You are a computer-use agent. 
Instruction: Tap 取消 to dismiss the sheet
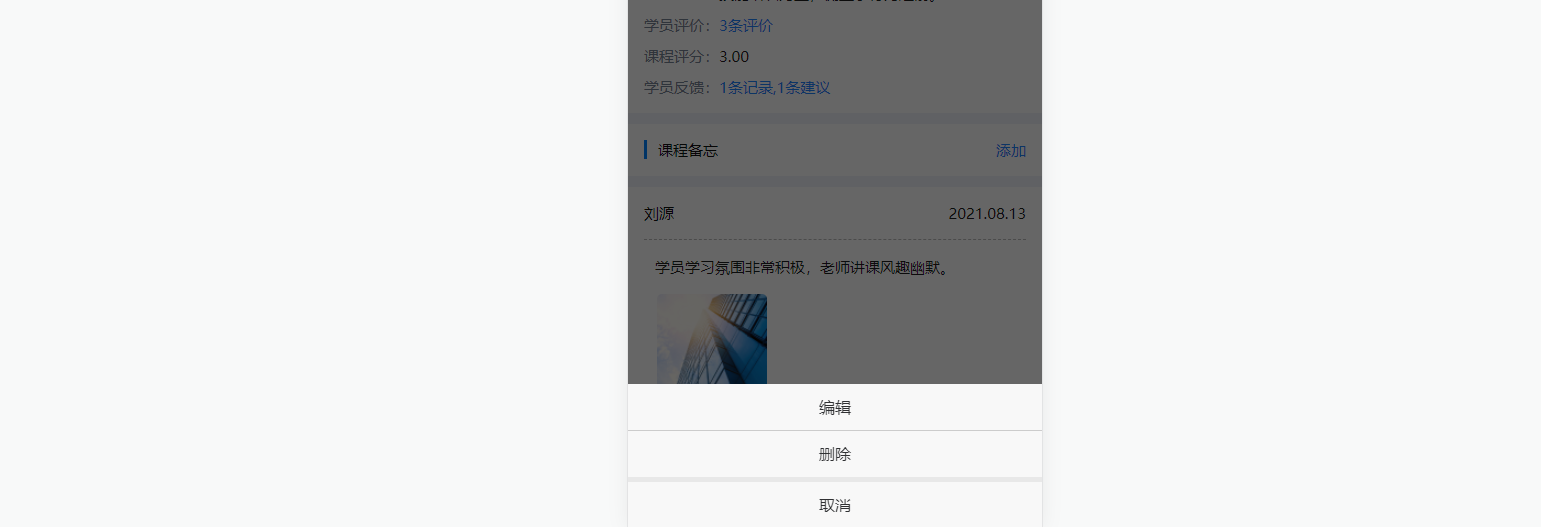coord(834,505)
